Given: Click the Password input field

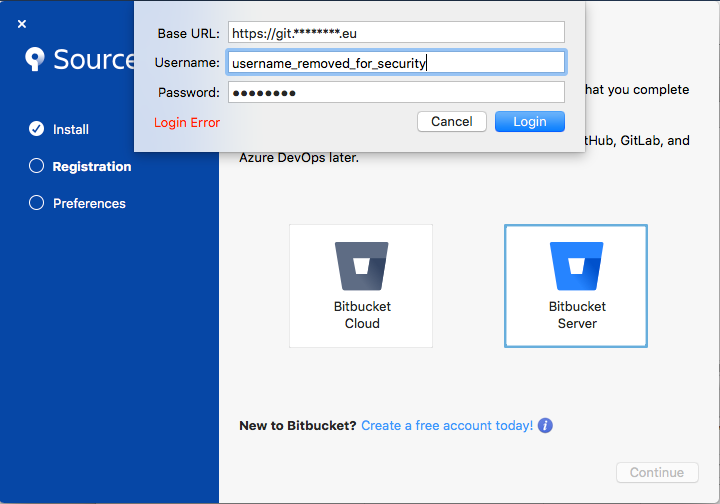Looking at the screenshot, I should 396,92.
